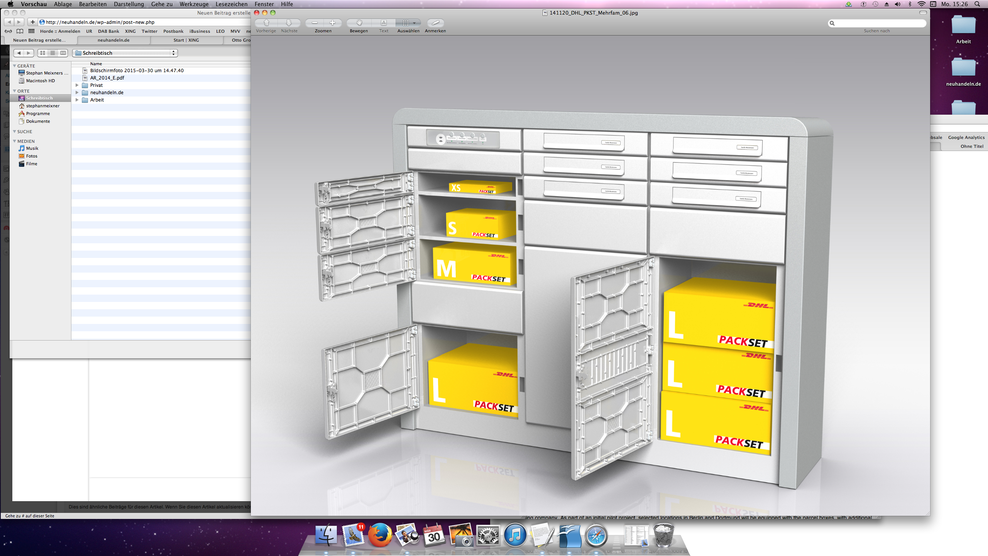
Task: Click the Wi-Fi status icon
Action: click(921, 4)
